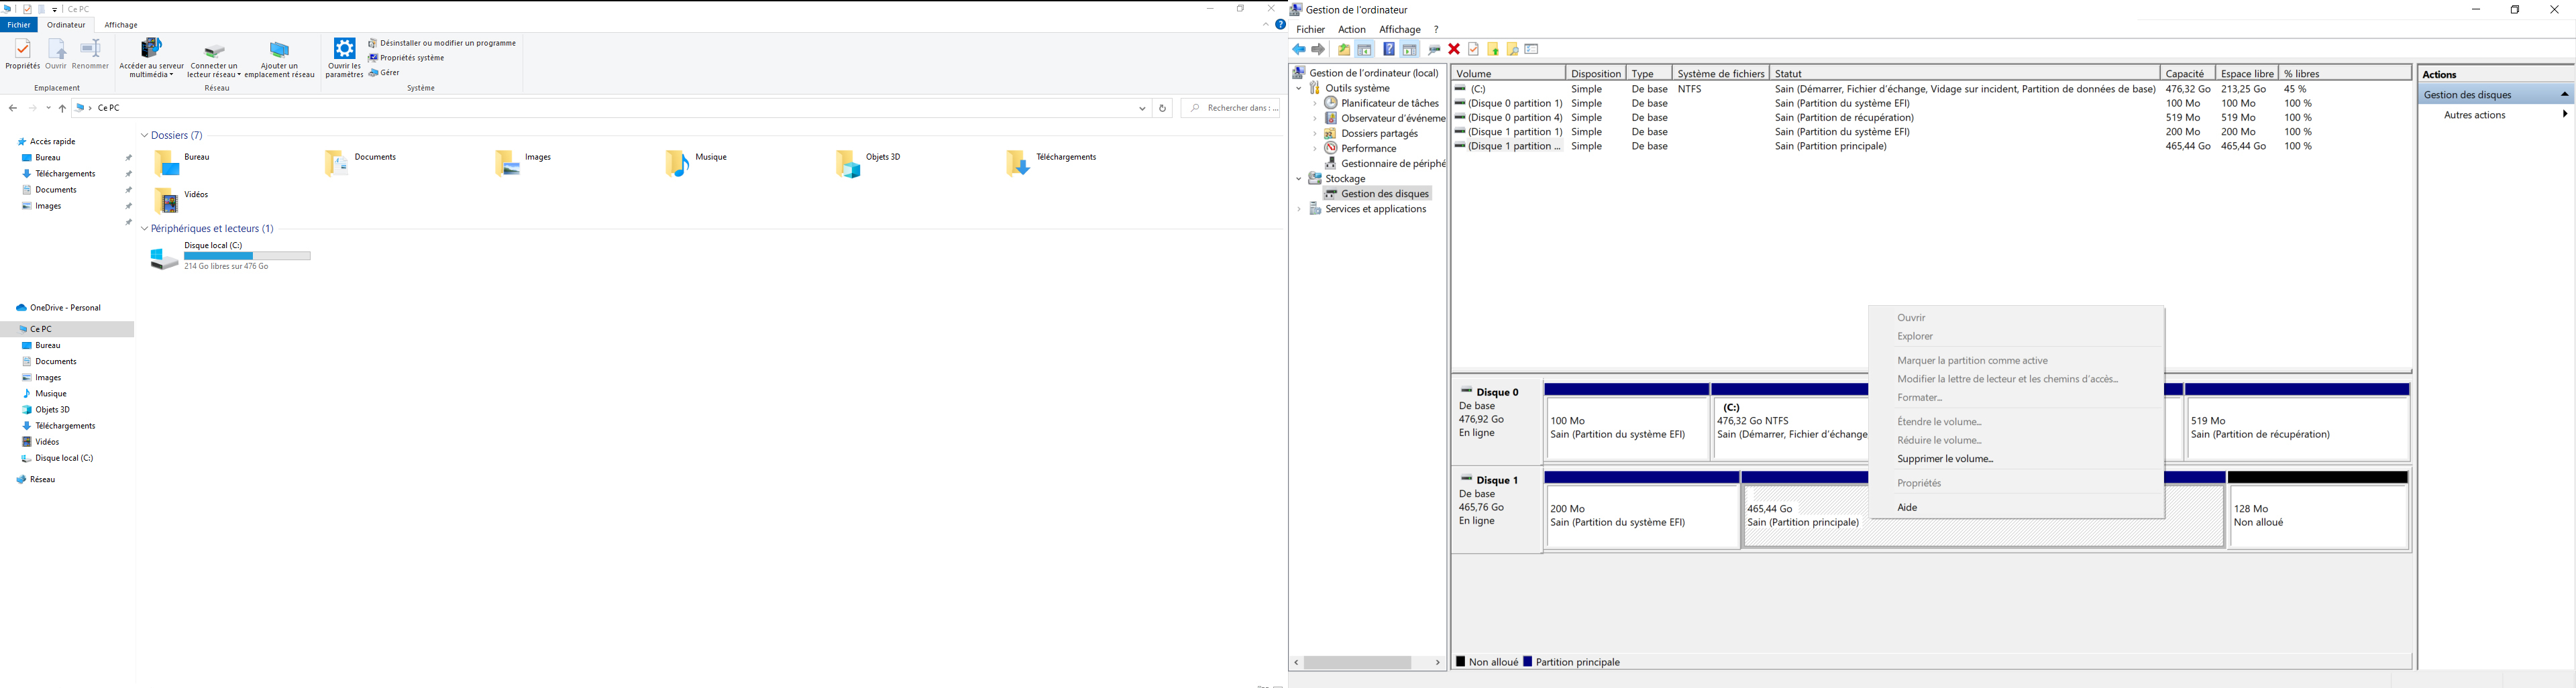
Task: Collapse the Dossiers (7) group
Action: point(144,136)
